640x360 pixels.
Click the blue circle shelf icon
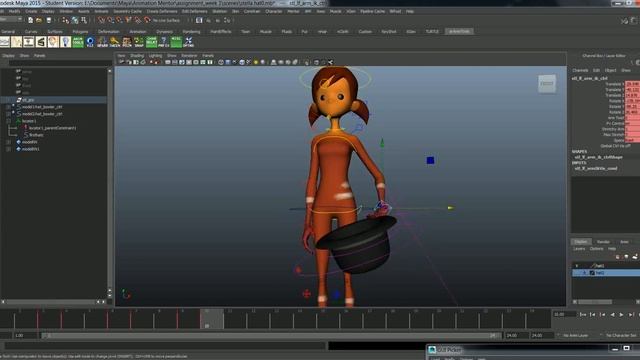[x=90, y=42]
